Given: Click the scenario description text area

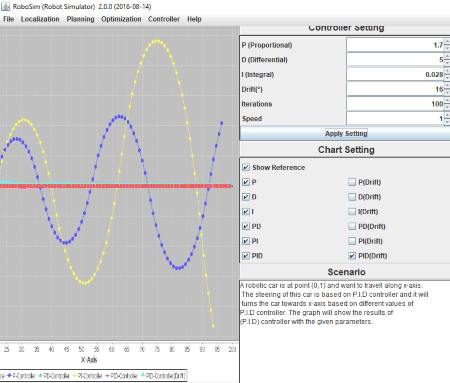Looking at the screenshot, I should pos(345,331).
